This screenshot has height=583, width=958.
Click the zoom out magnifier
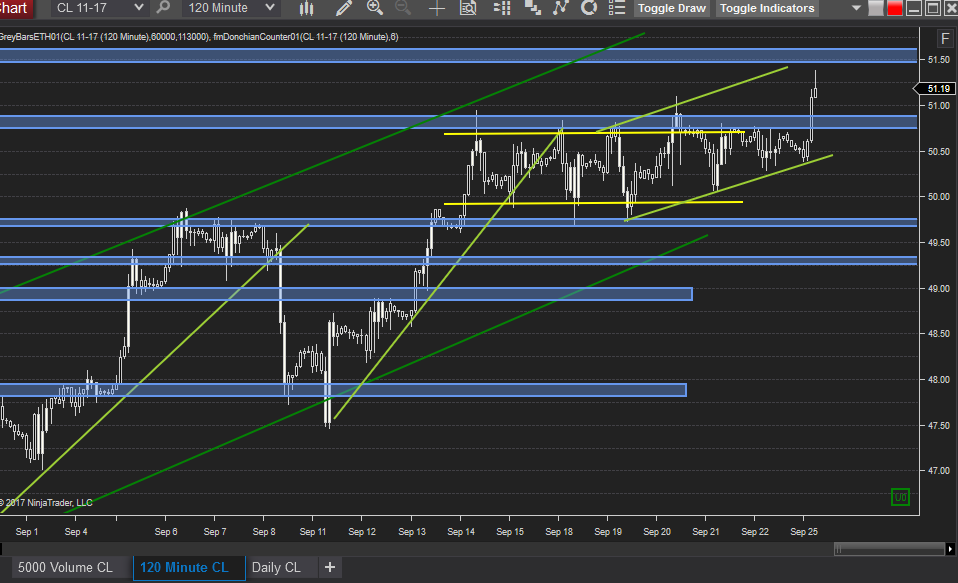403,8
